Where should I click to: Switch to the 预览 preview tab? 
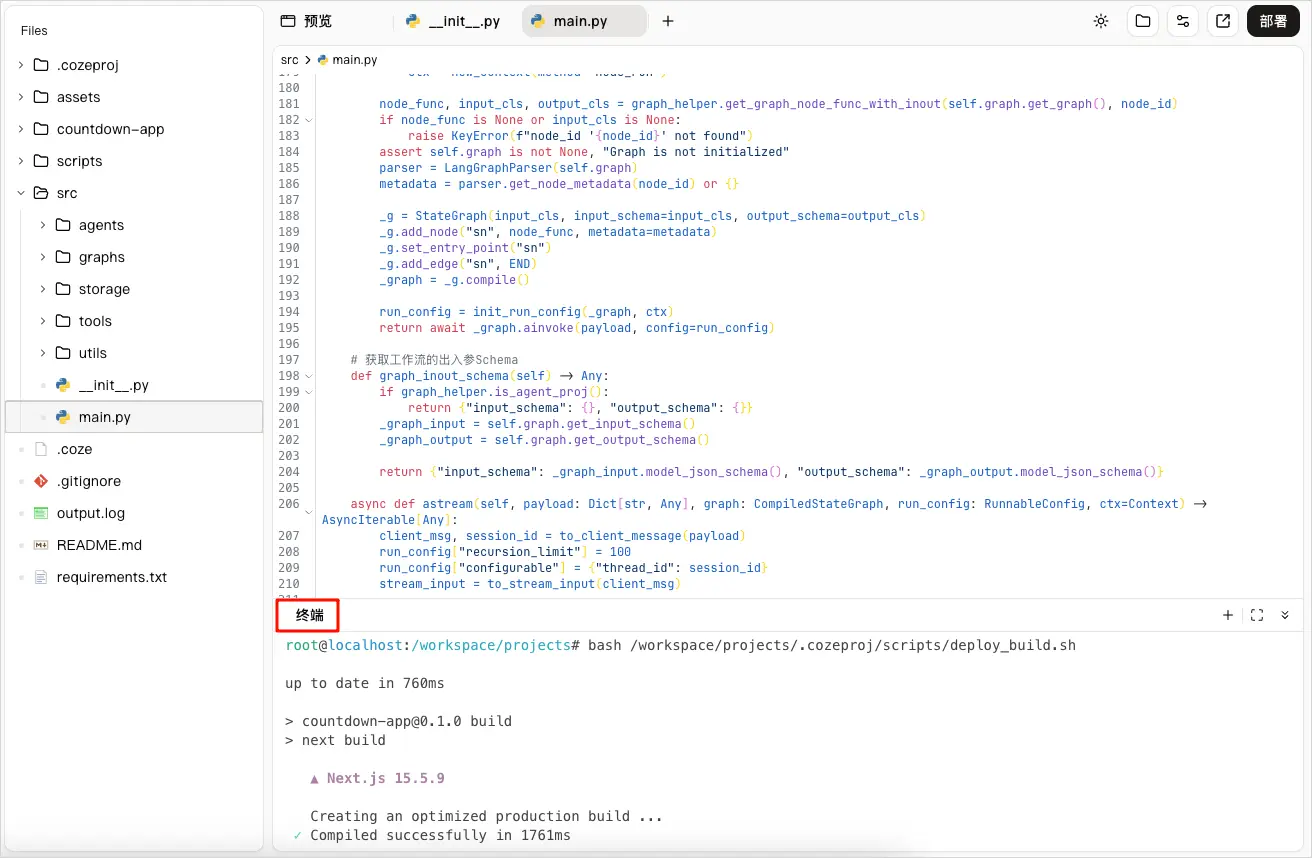(306, 21)
